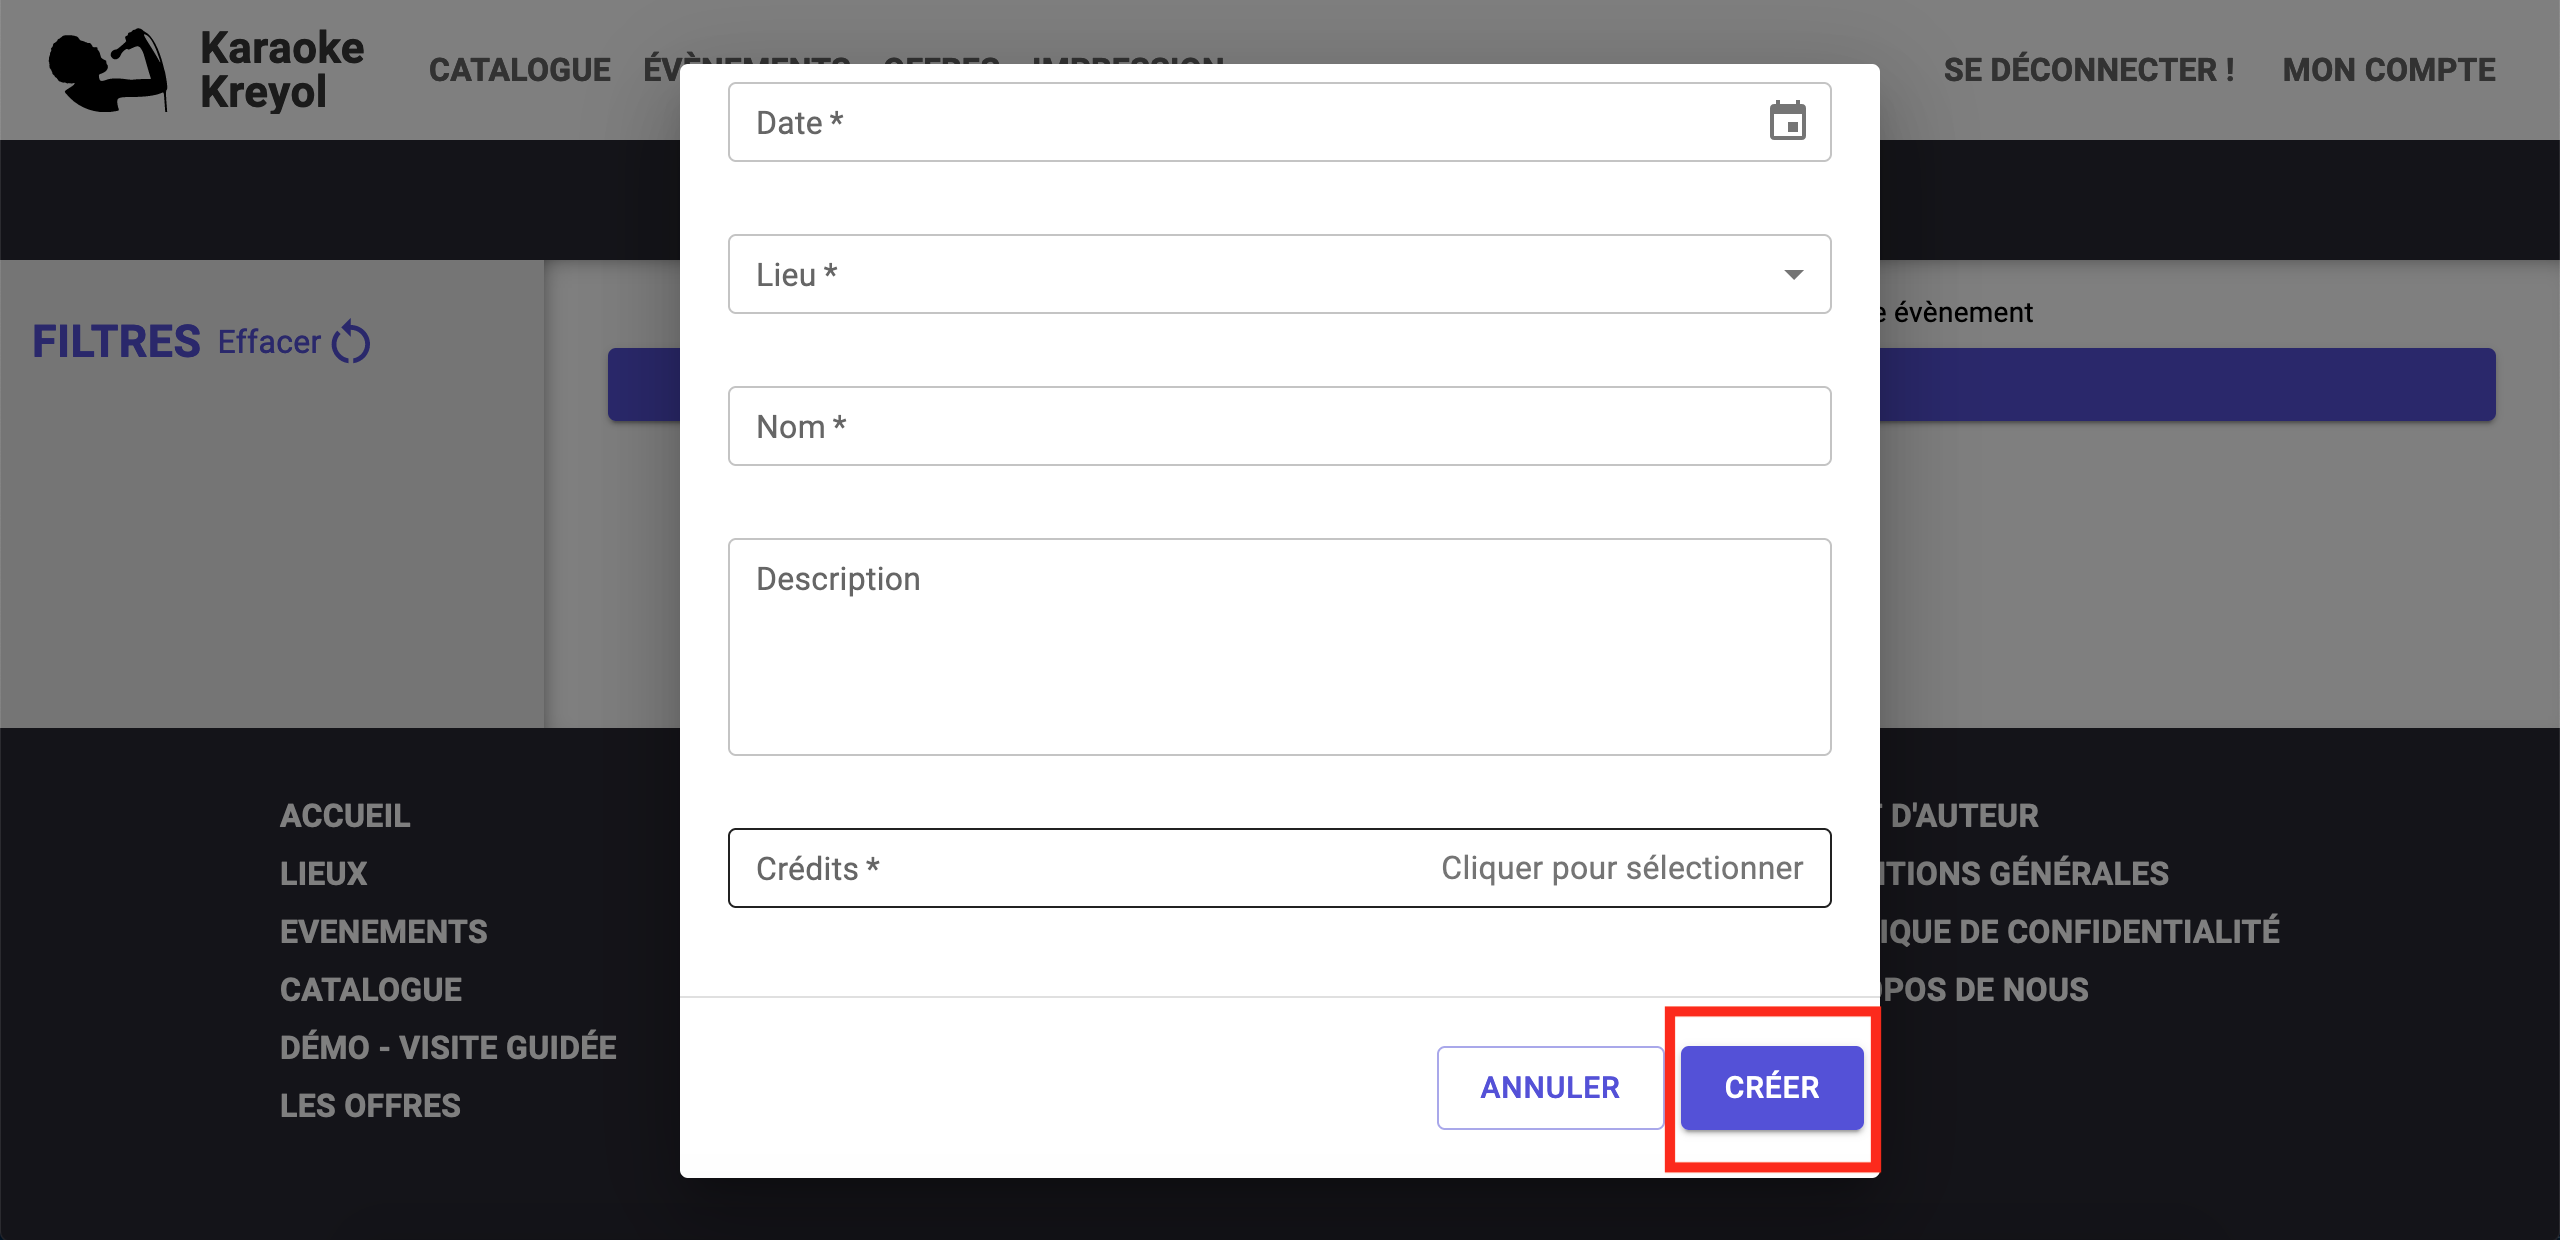Open the Evenements footer link
The image size is (2560, 1240).
384,932
